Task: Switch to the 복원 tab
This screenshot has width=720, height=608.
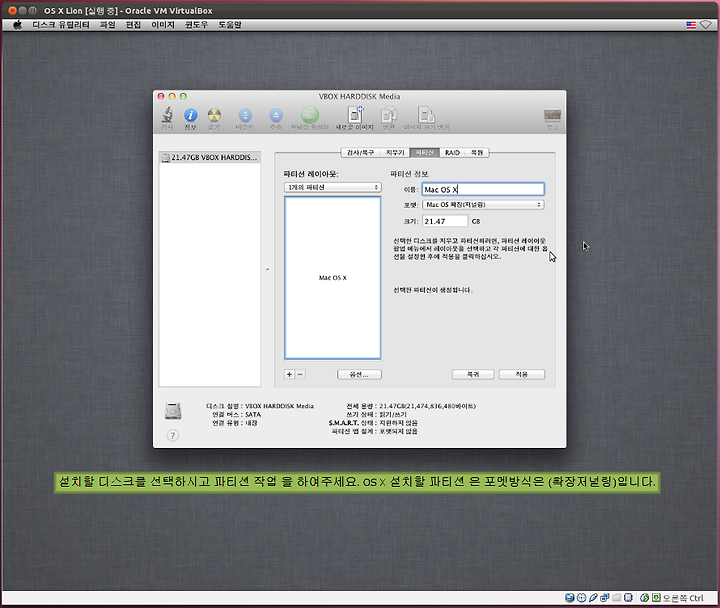Action: [x=477, y=152]
